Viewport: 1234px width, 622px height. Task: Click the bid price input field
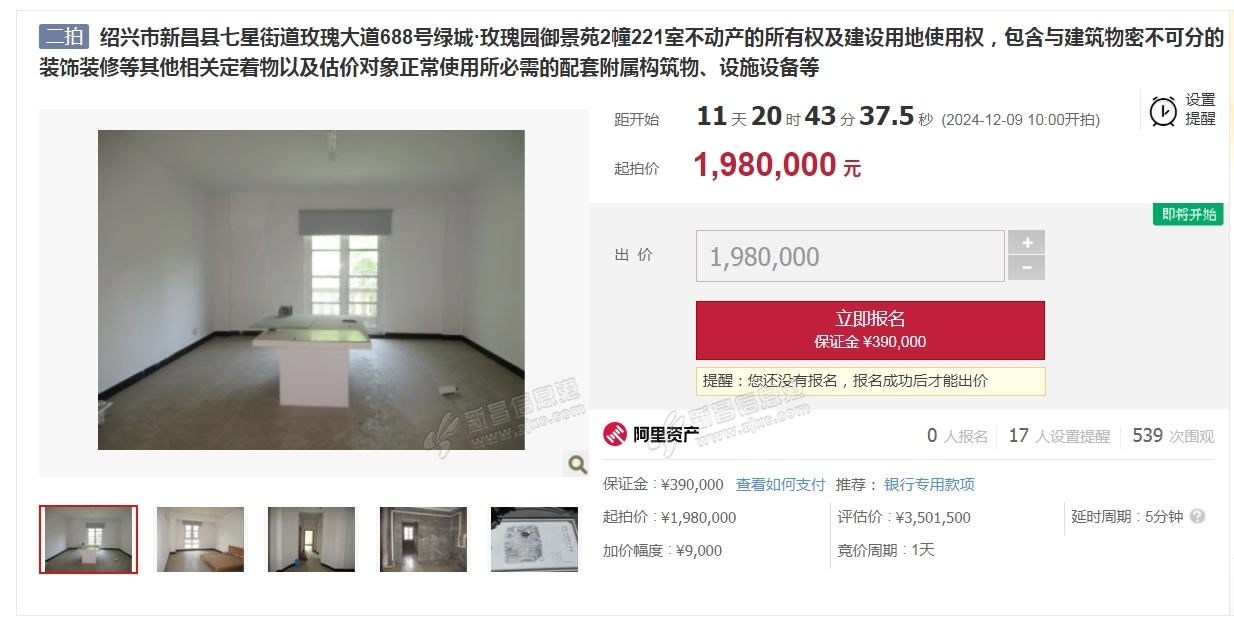(850, 256)
